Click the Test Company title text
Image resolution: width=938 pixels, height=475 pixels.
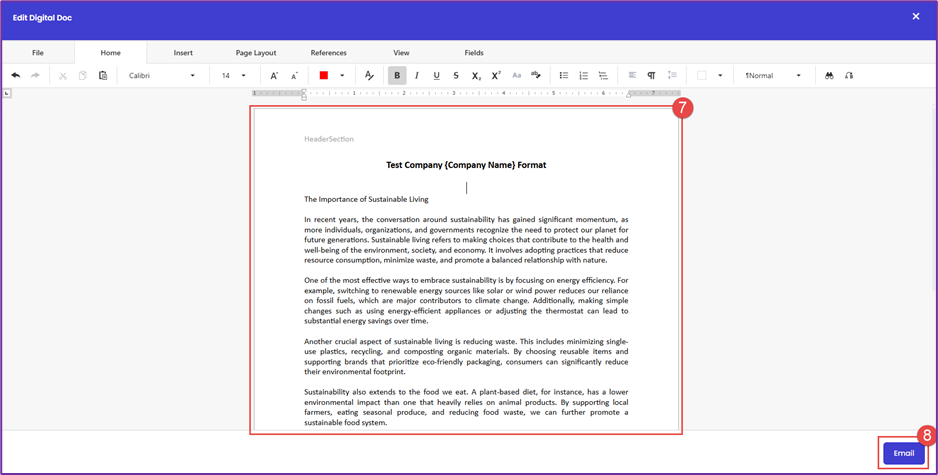click(466, 165)
